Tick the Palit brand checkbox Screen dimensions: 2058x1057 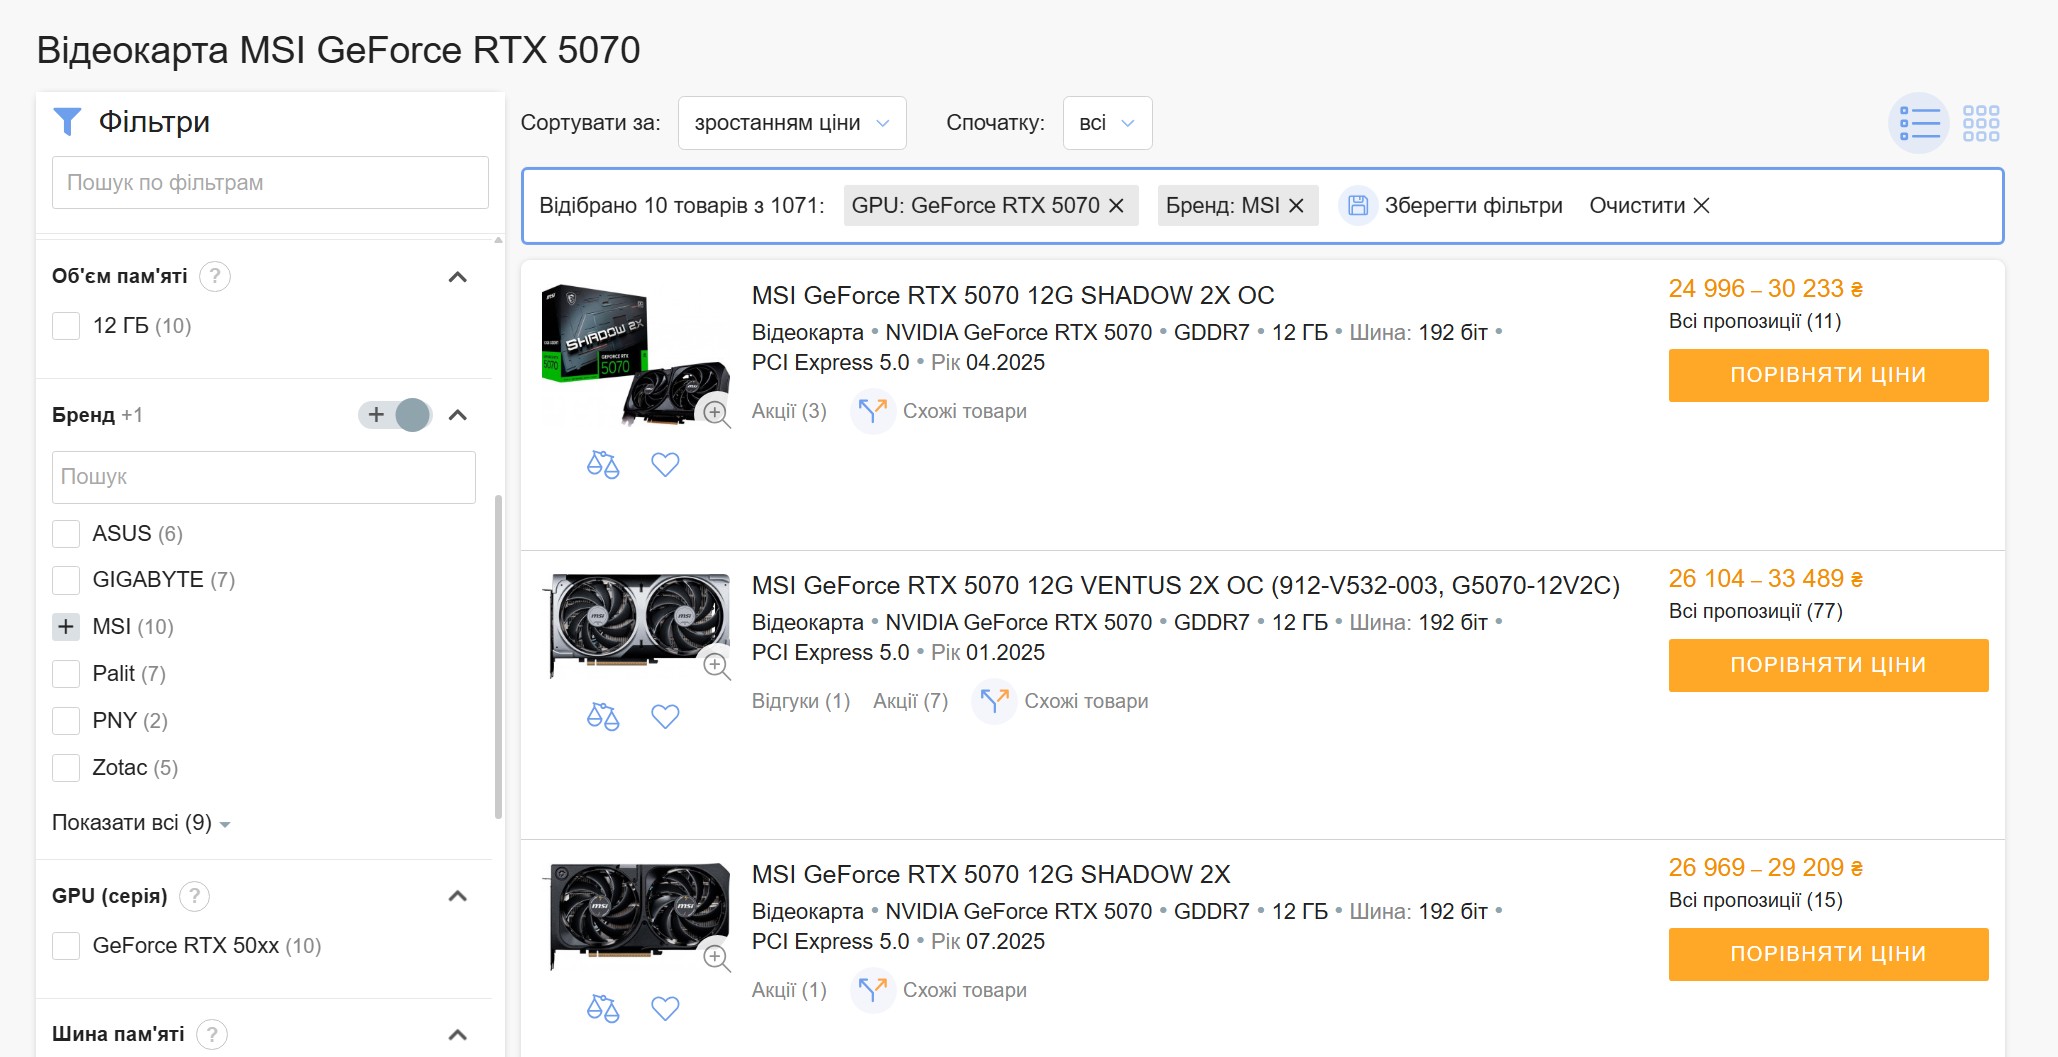pos(66,674)
